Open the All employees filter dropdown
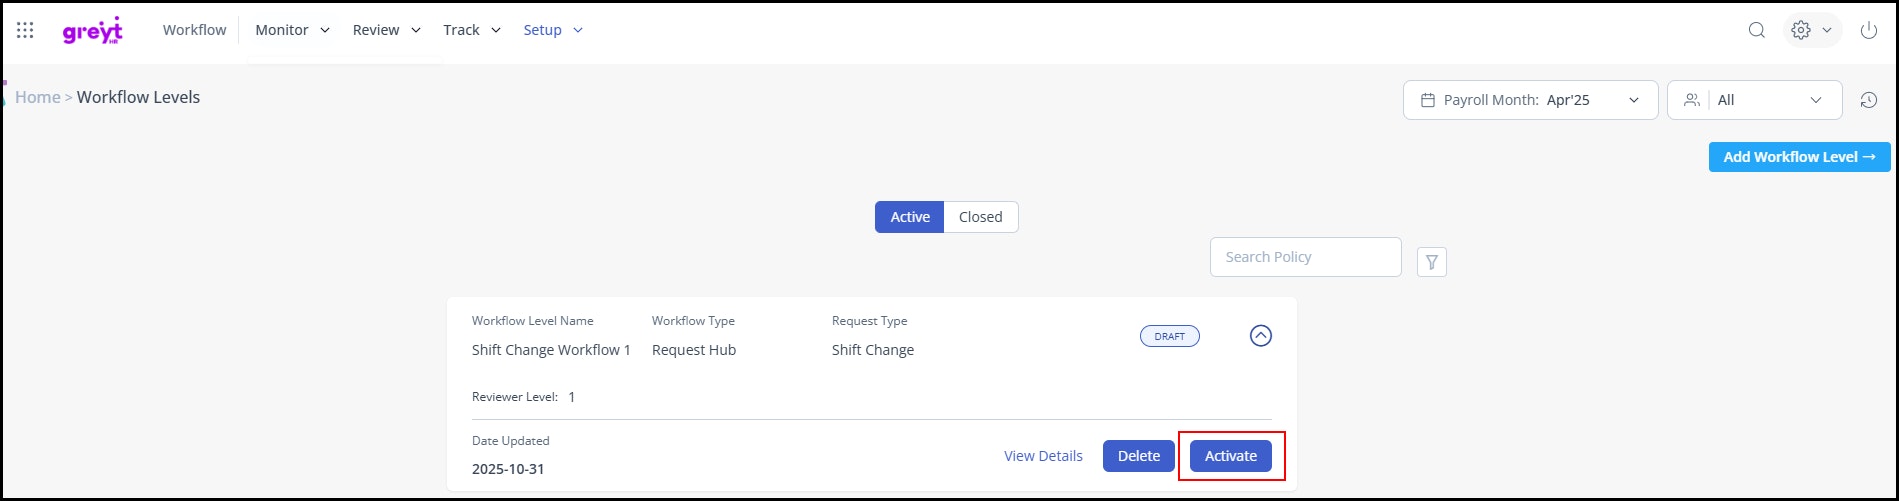This screenshot has height=501, width=1899. pyautogui.click(x=1754, y=100)
